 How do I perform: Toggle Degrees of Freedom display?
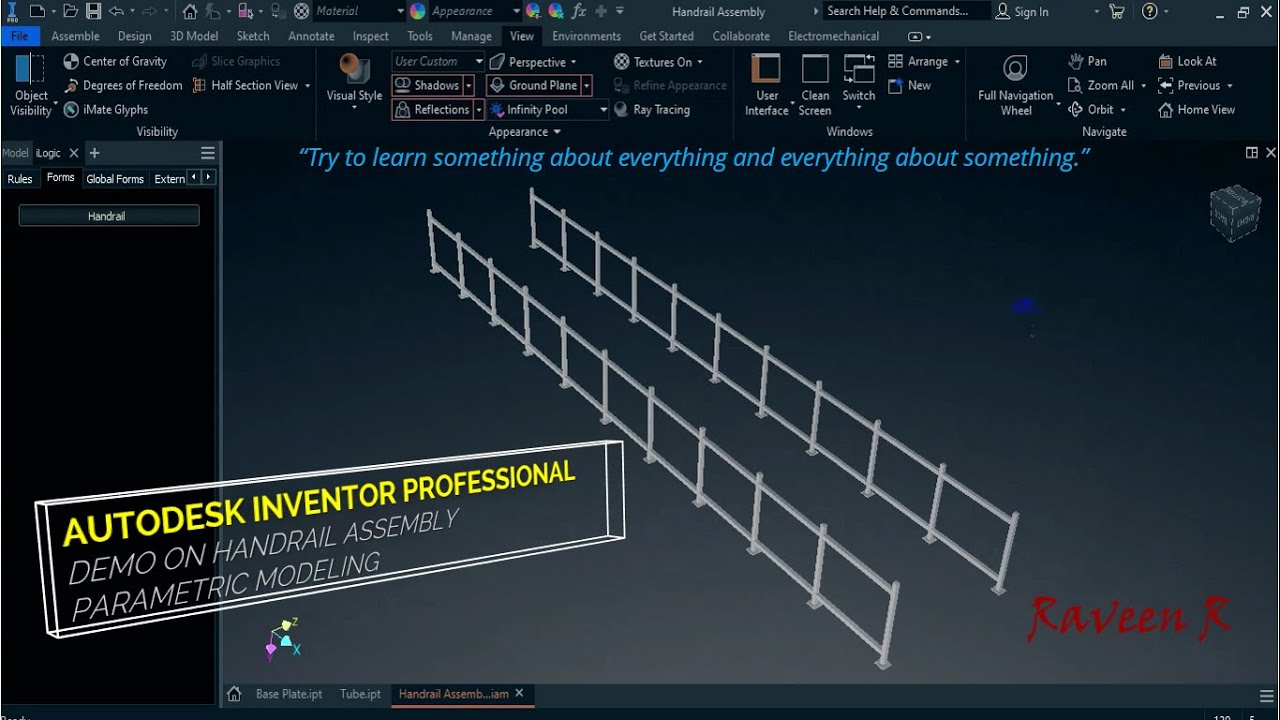click(123, 85)
